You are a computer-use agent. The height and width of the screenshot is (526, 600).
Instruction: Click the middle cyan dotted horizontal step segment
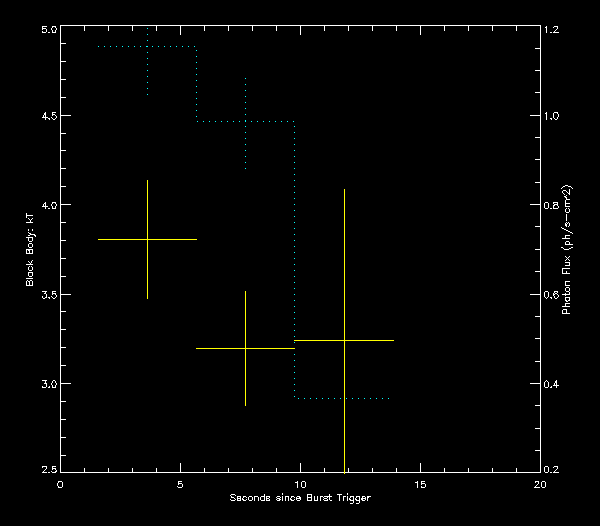click(x=246, y=122)
